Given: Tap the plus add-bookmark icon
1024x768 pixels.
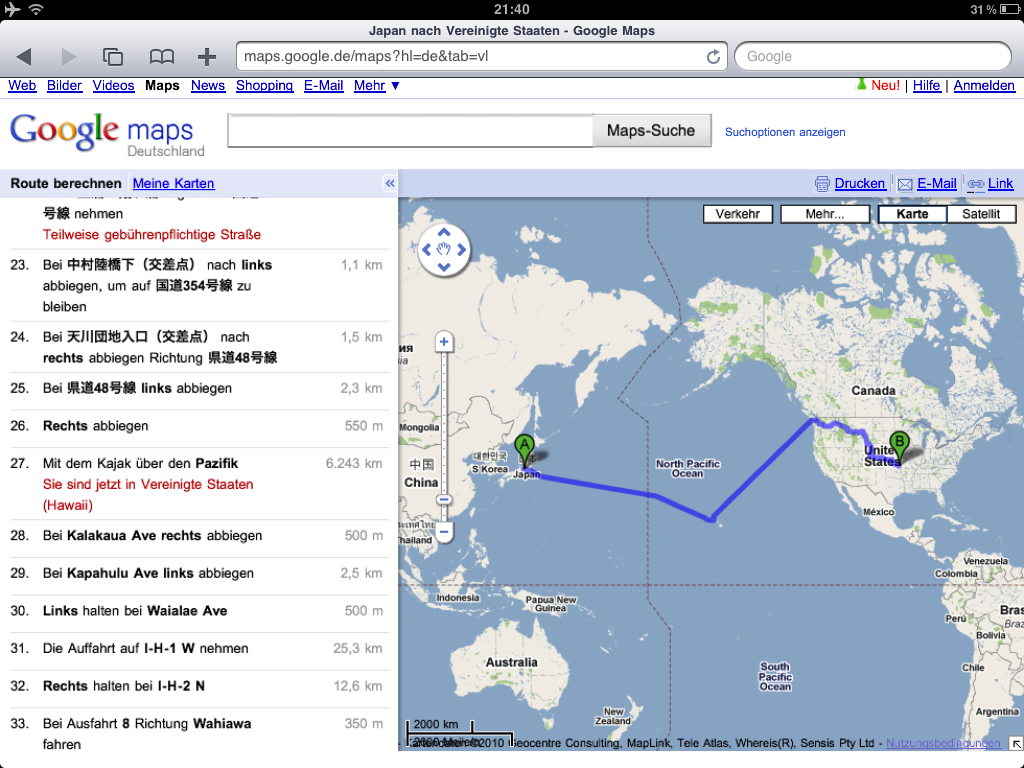Looking at the screenshot, I should pos(207,57).
